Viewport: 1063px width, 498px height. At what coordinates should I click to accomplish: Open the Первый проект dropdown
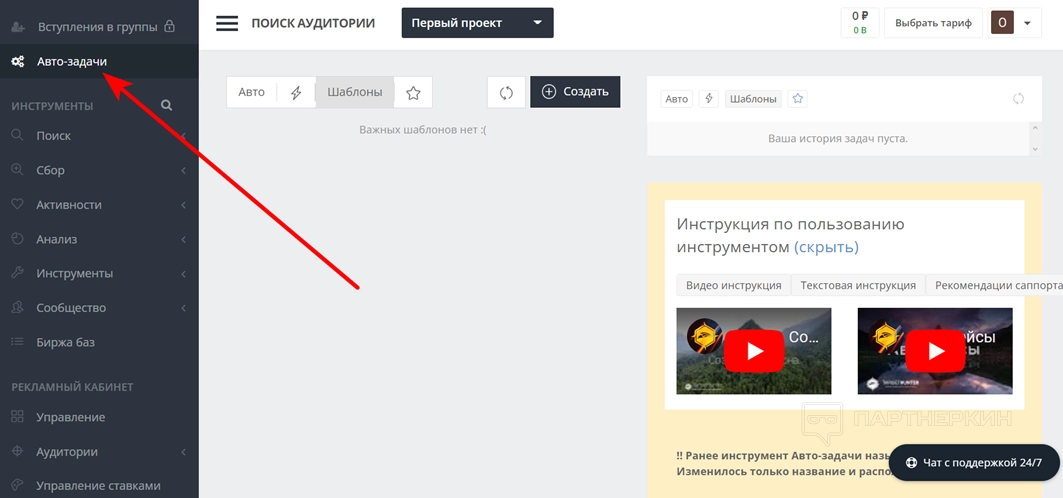click(x=477, y=23)
